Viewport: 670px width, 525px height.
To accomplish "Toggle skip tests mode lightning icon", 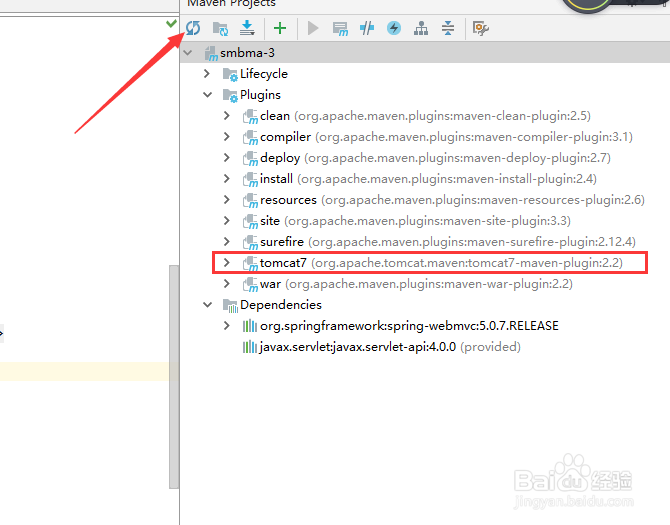I will (x=394, y=28).
